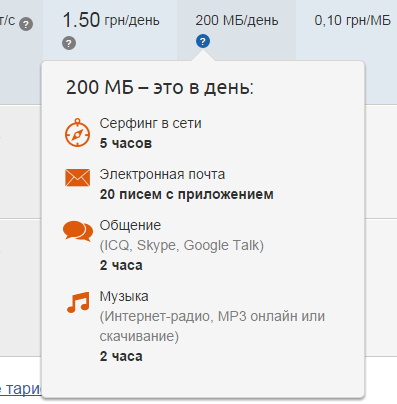Click the Серфинг в сети label
This screenshot has height=404, width=397.
(x=150, y=123)
